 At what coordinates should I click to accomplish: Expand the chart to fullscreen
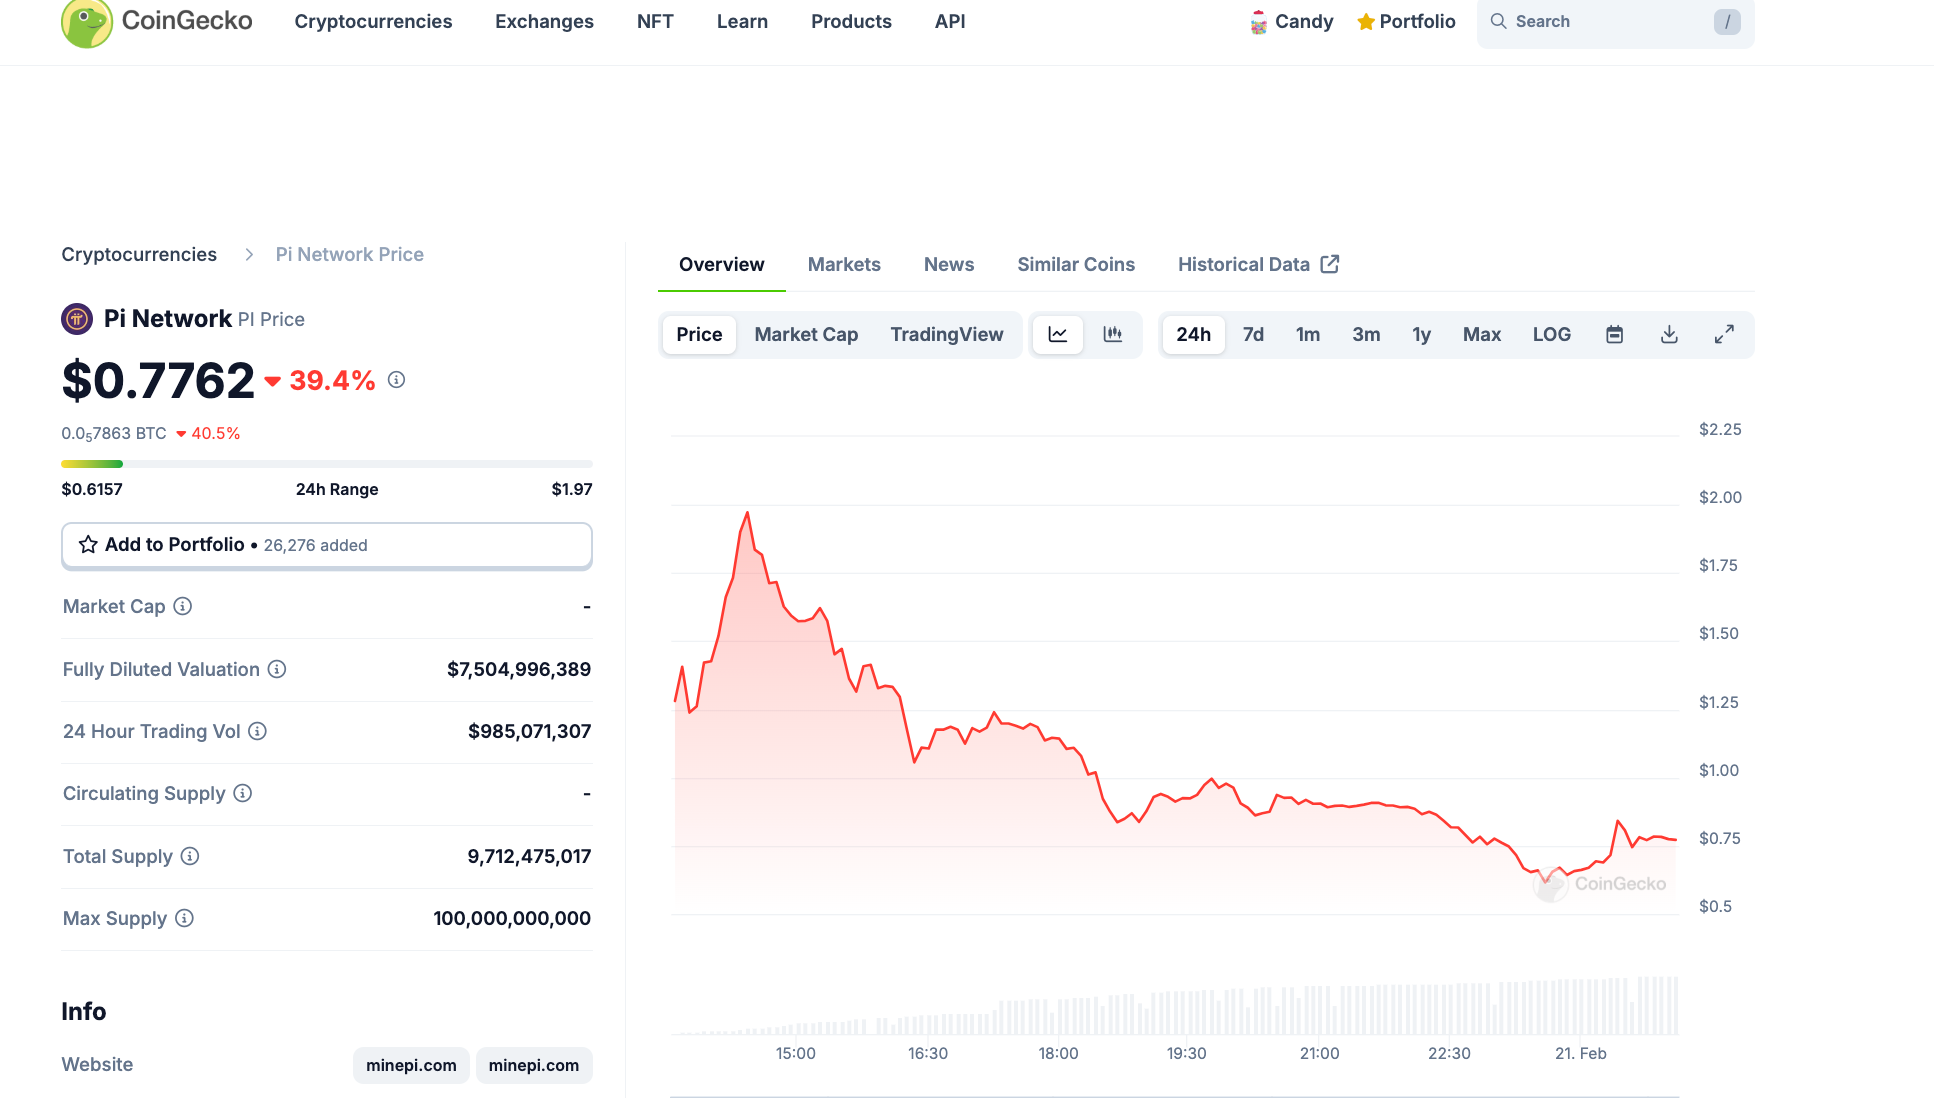coord(1724,334)
